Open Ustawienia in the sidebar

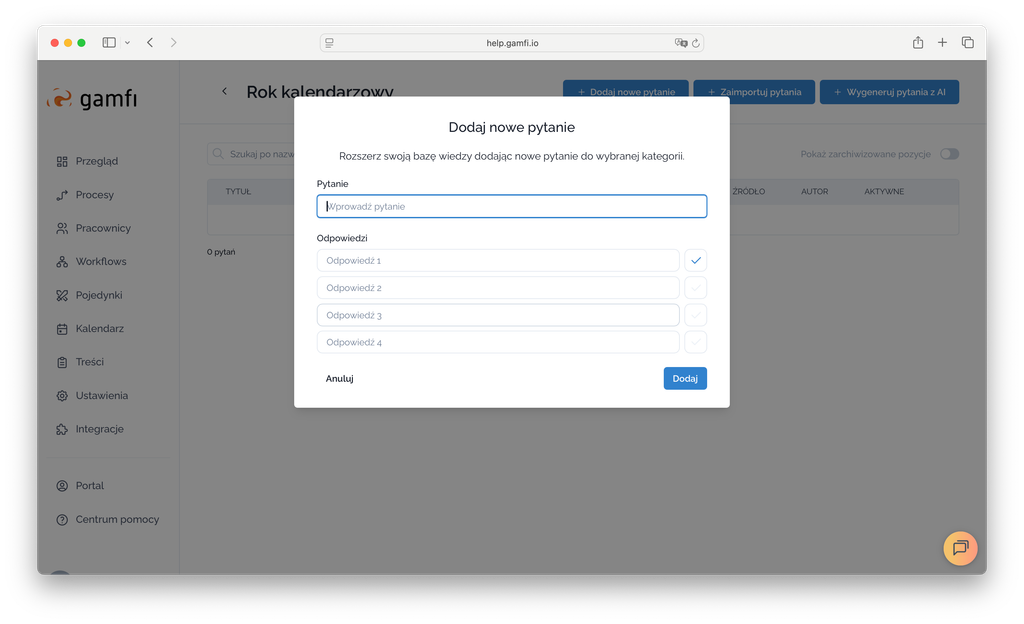[101, 395]
